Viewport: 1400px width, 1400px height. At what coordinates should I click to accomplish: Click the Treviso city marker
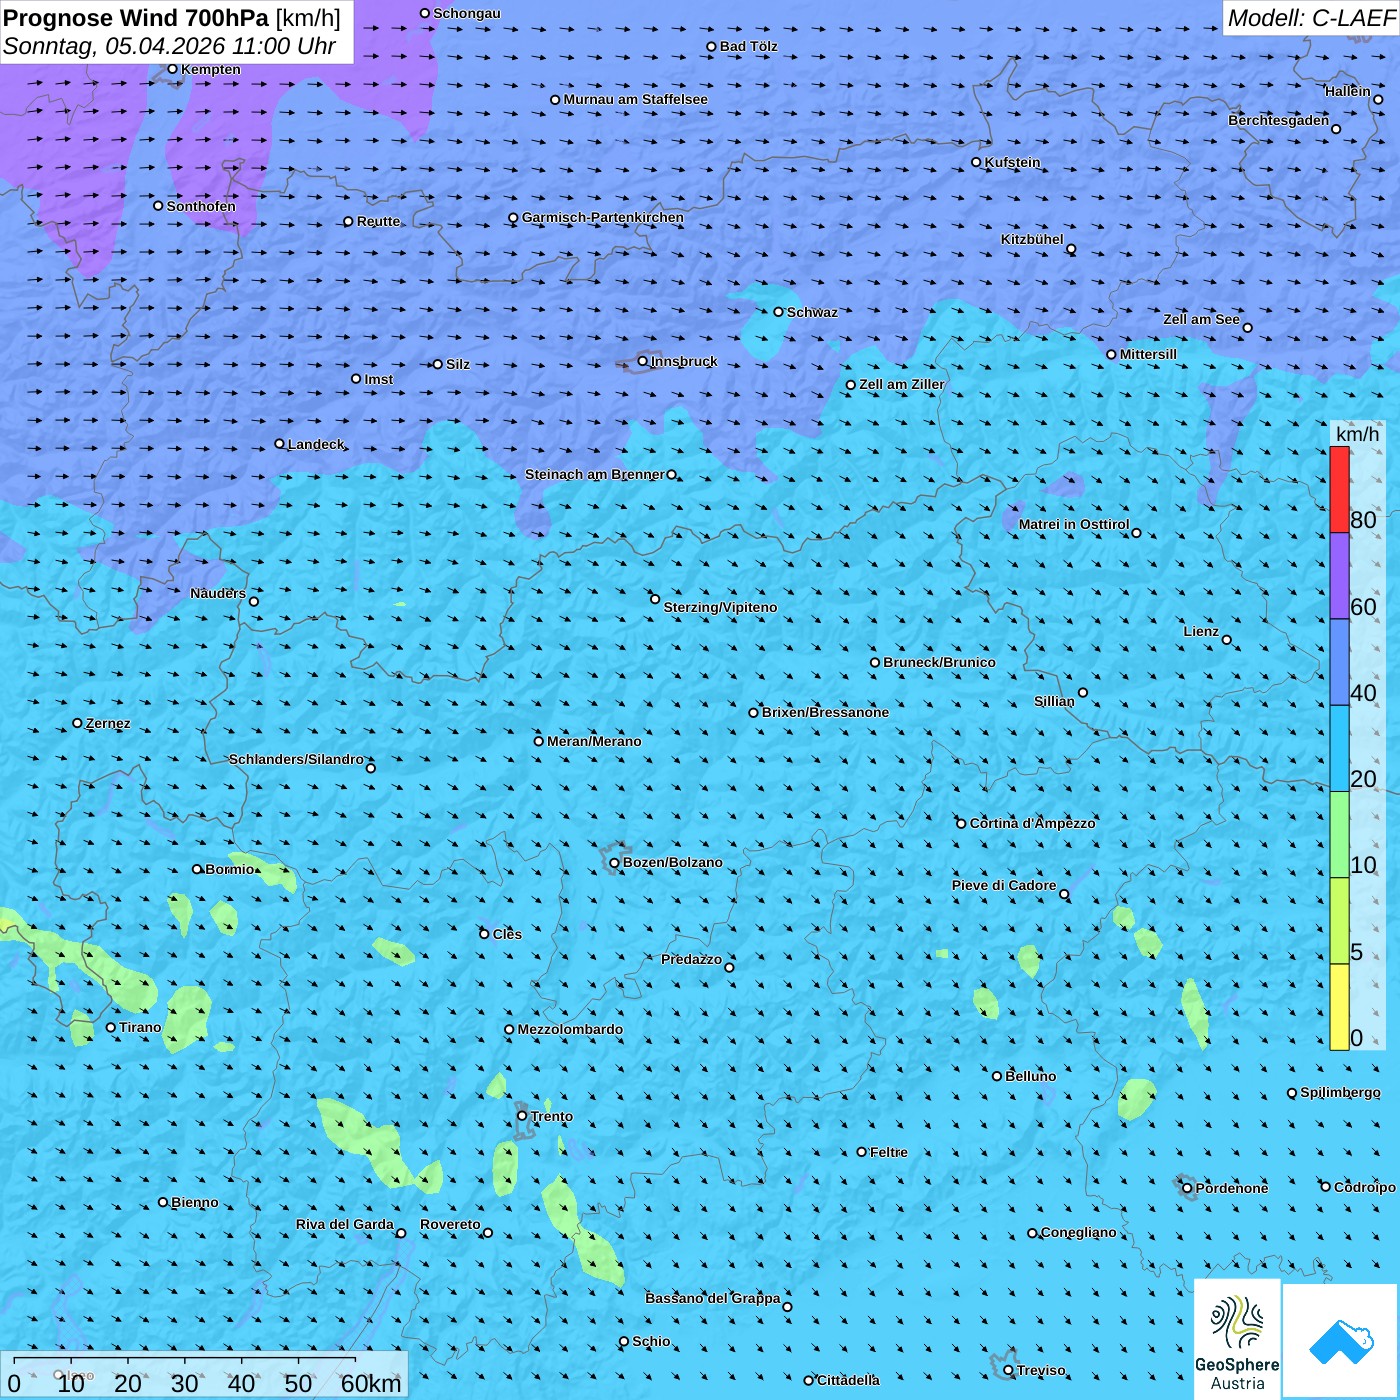pos(1009,1371)
